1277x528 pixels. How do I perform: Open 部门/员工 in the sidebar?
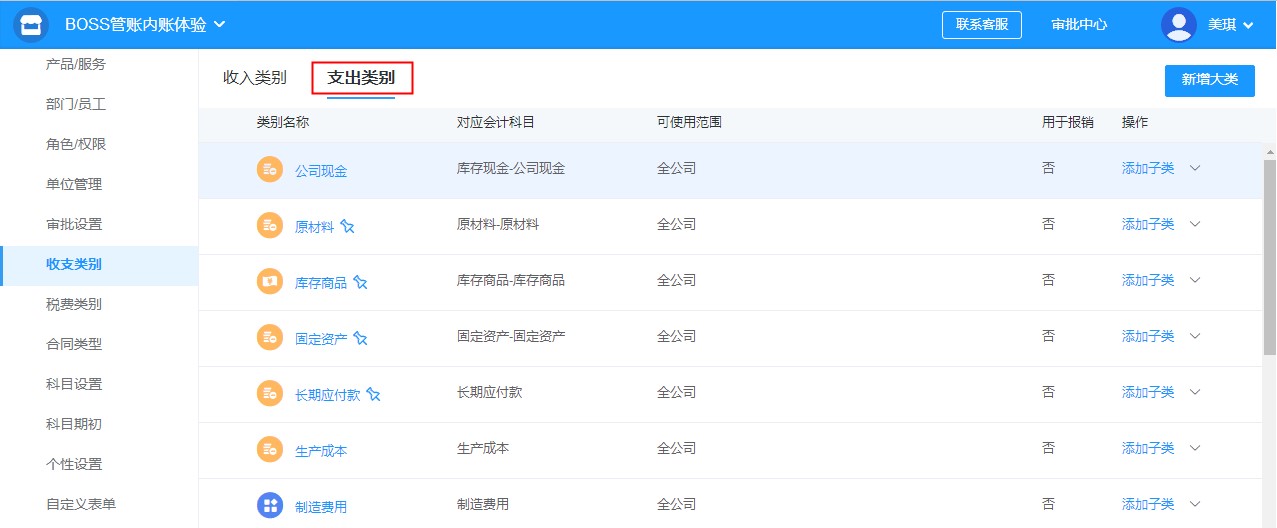pos(76,104)
